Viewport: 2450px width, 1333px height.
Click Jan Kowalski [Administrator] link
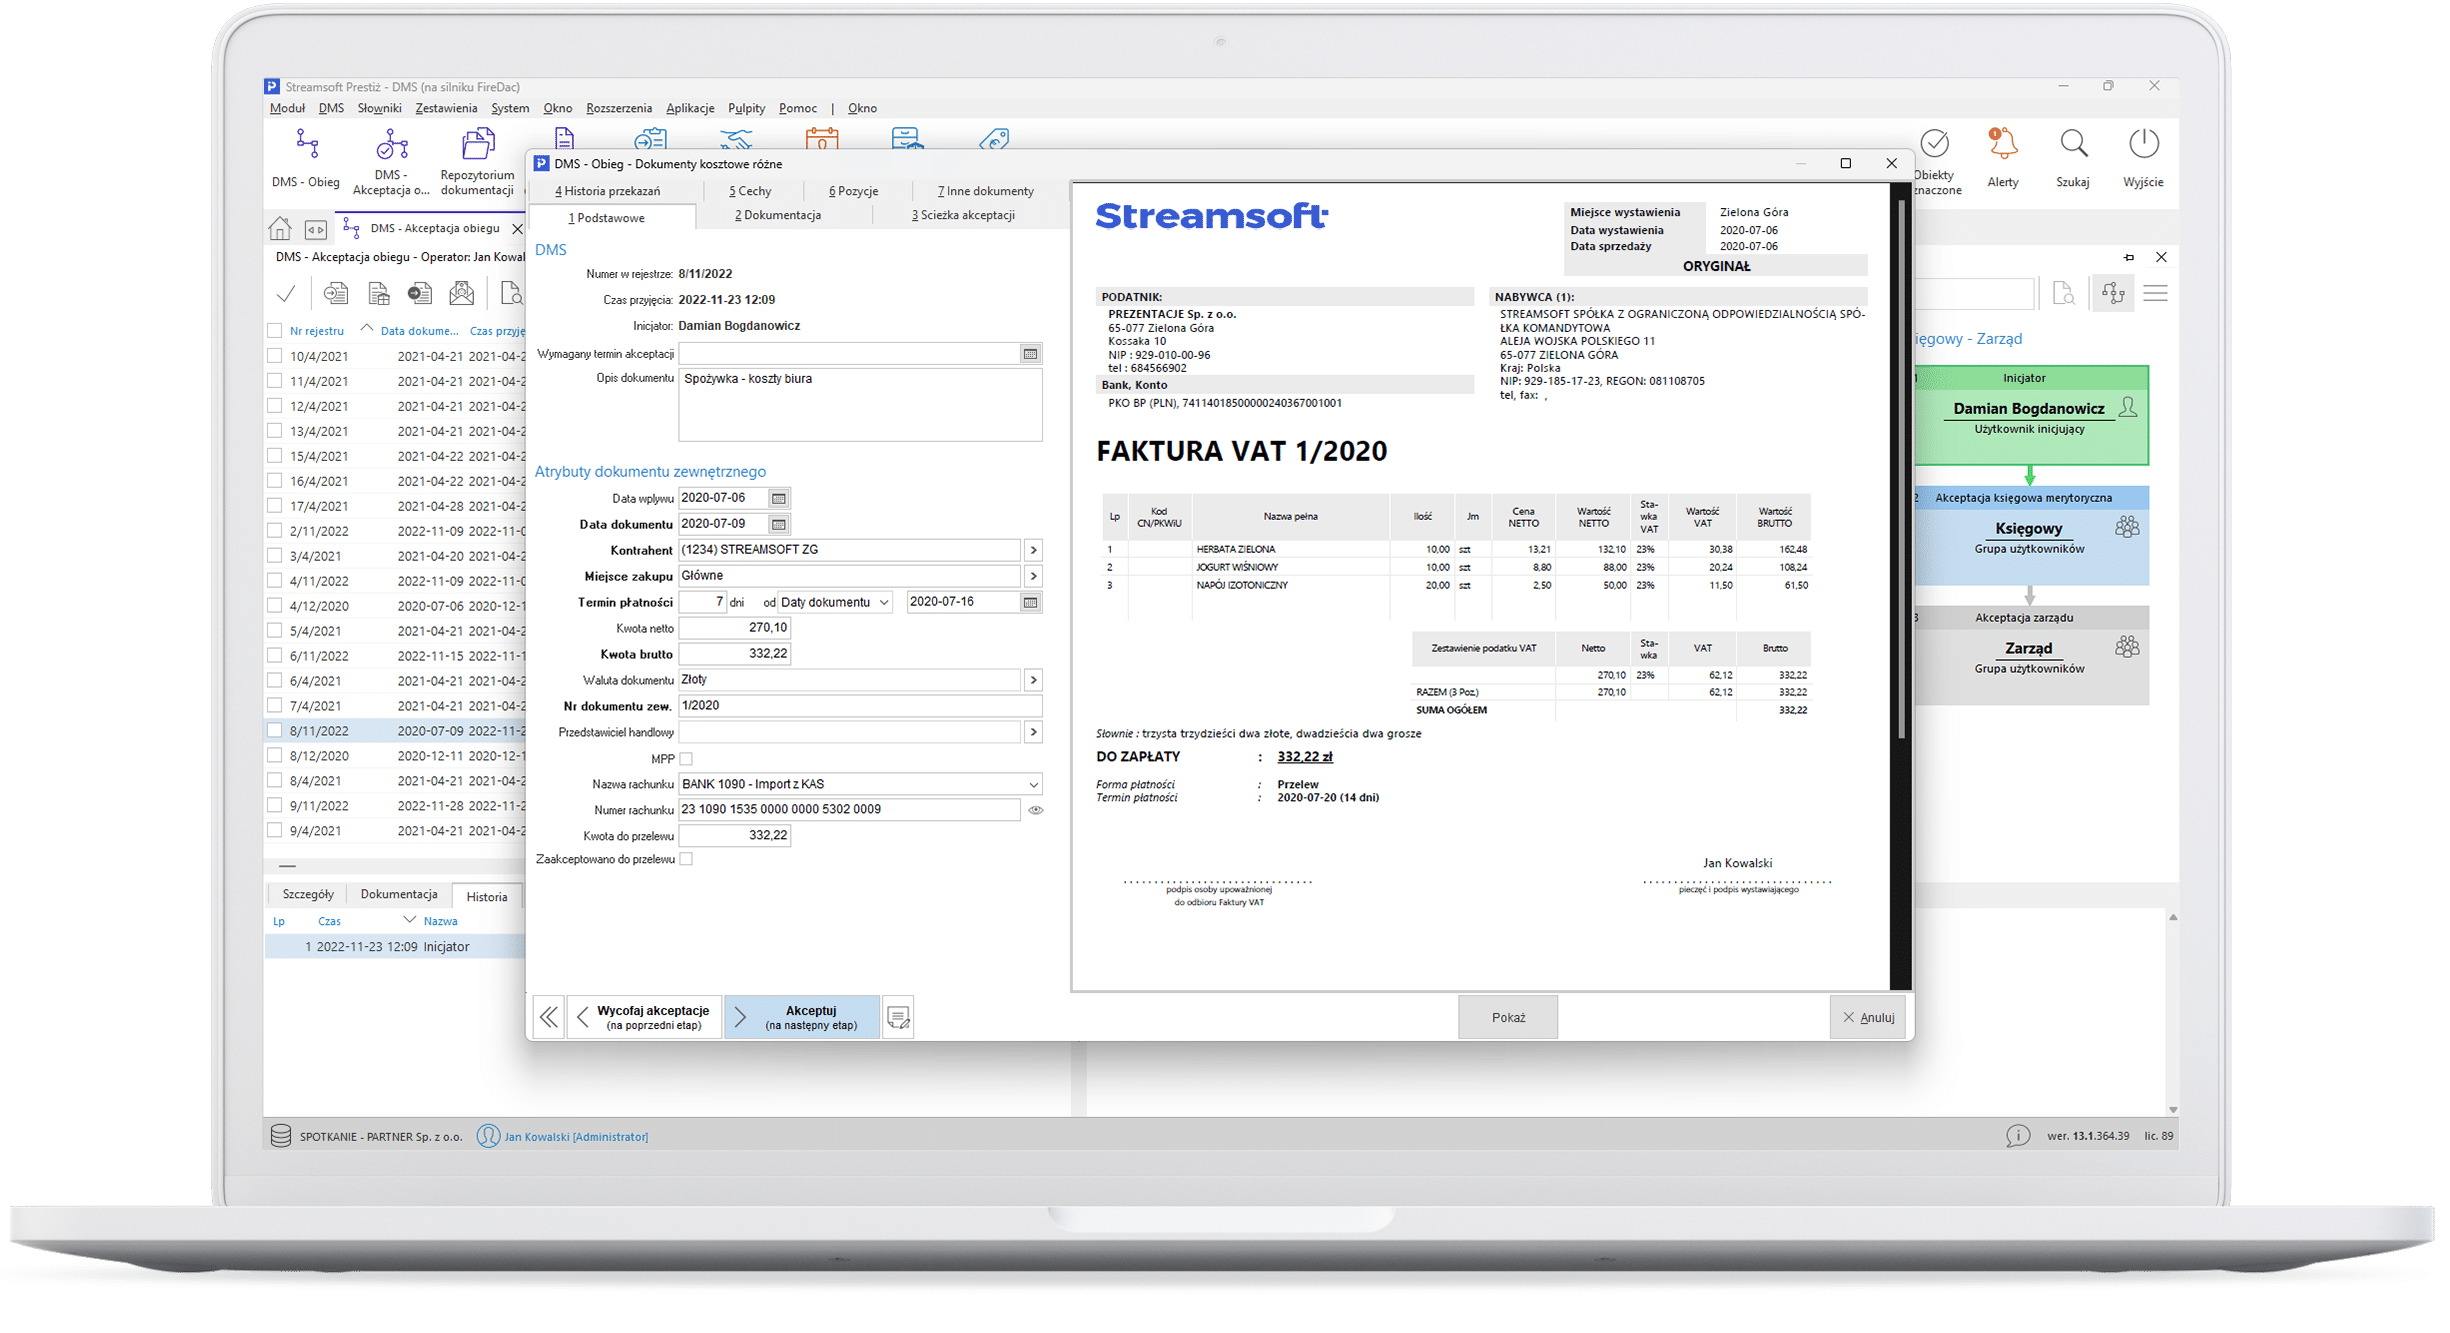pyautogui.click(x=576, y=1137)
